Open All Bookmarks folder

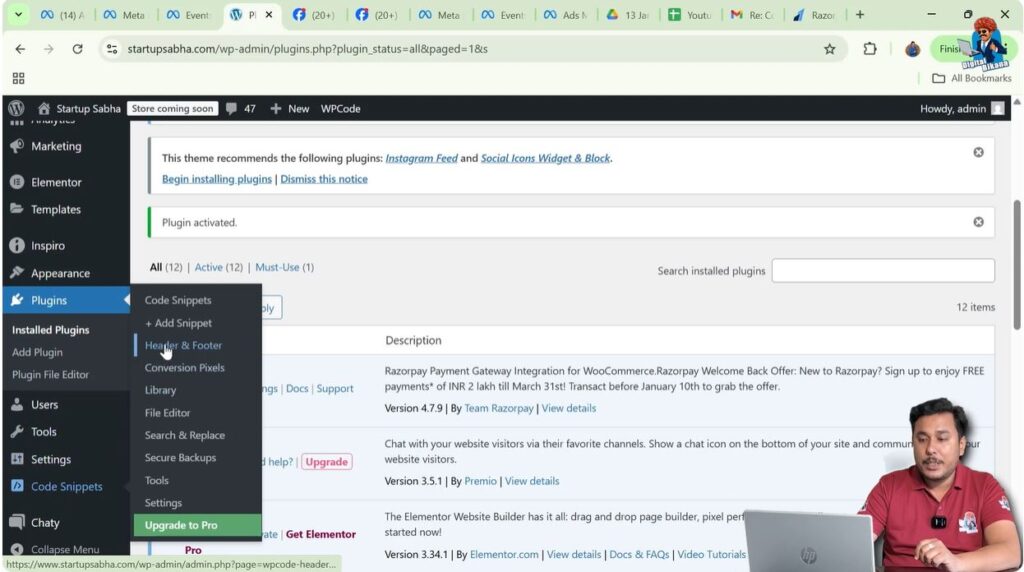pos(972,78)
